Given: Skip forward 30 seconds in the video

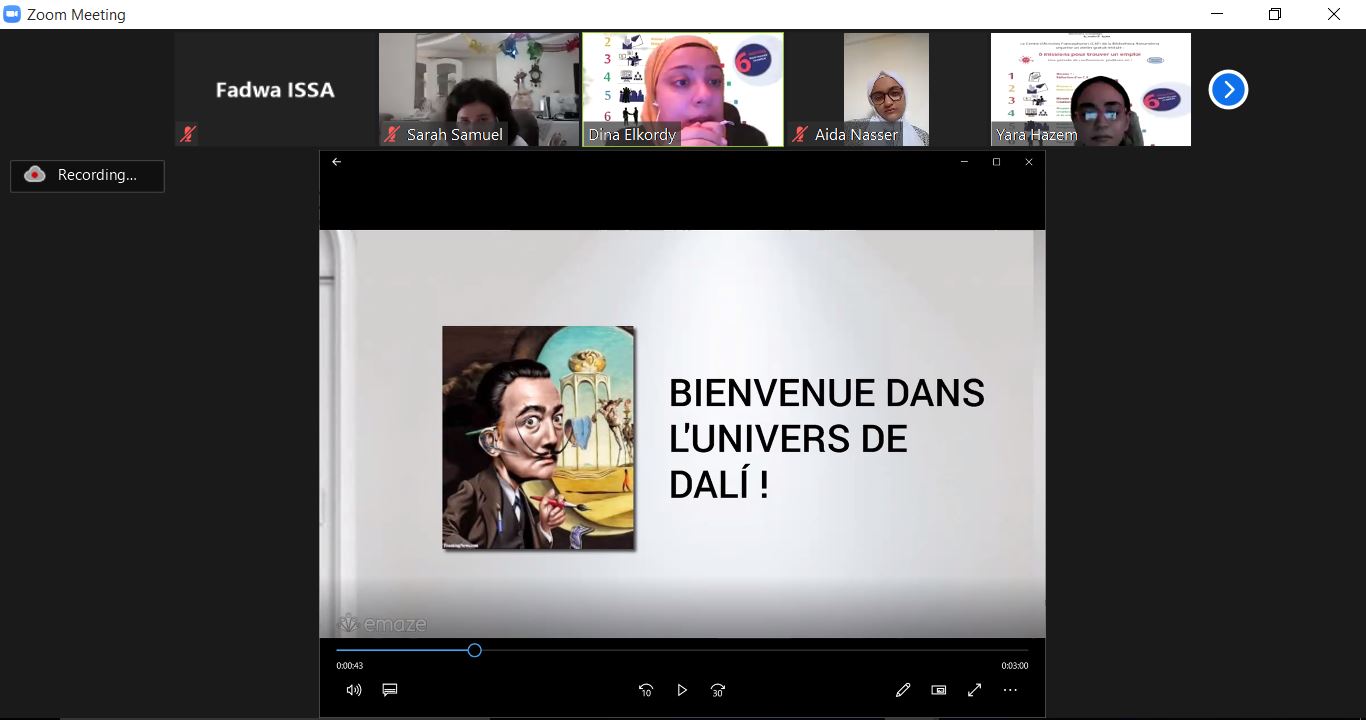Looking at the screenshot, I should [718, 690].
